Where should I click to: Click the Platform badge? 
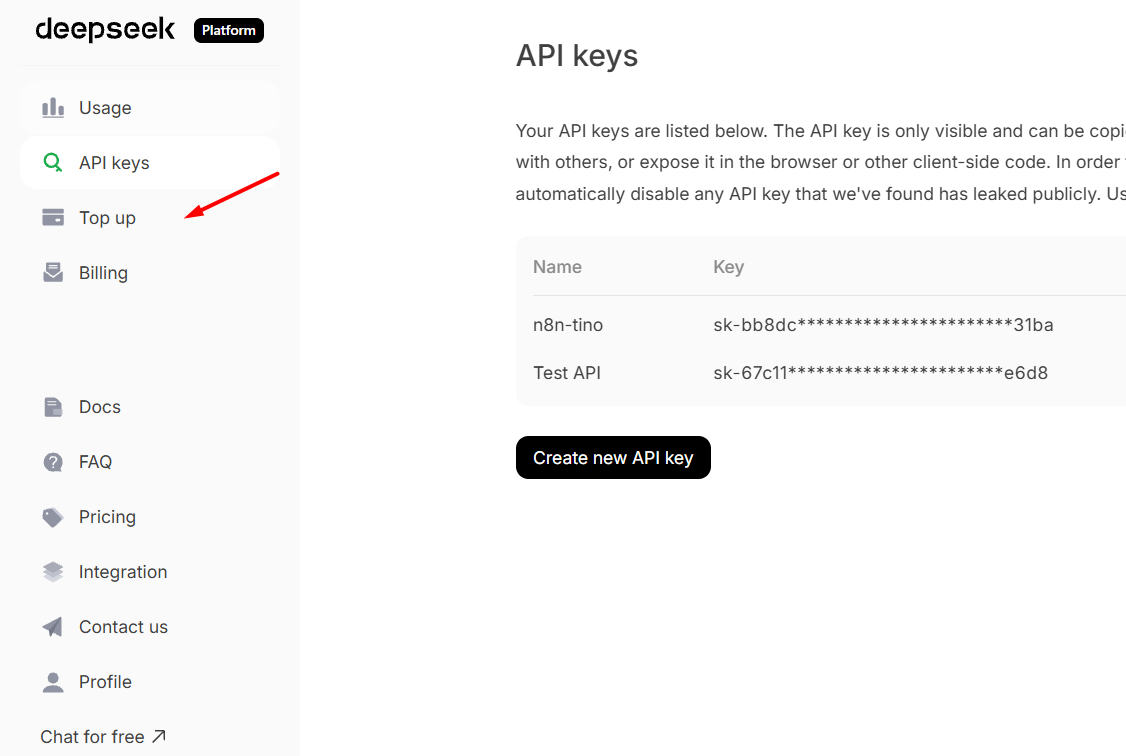(x=229, y=31)
